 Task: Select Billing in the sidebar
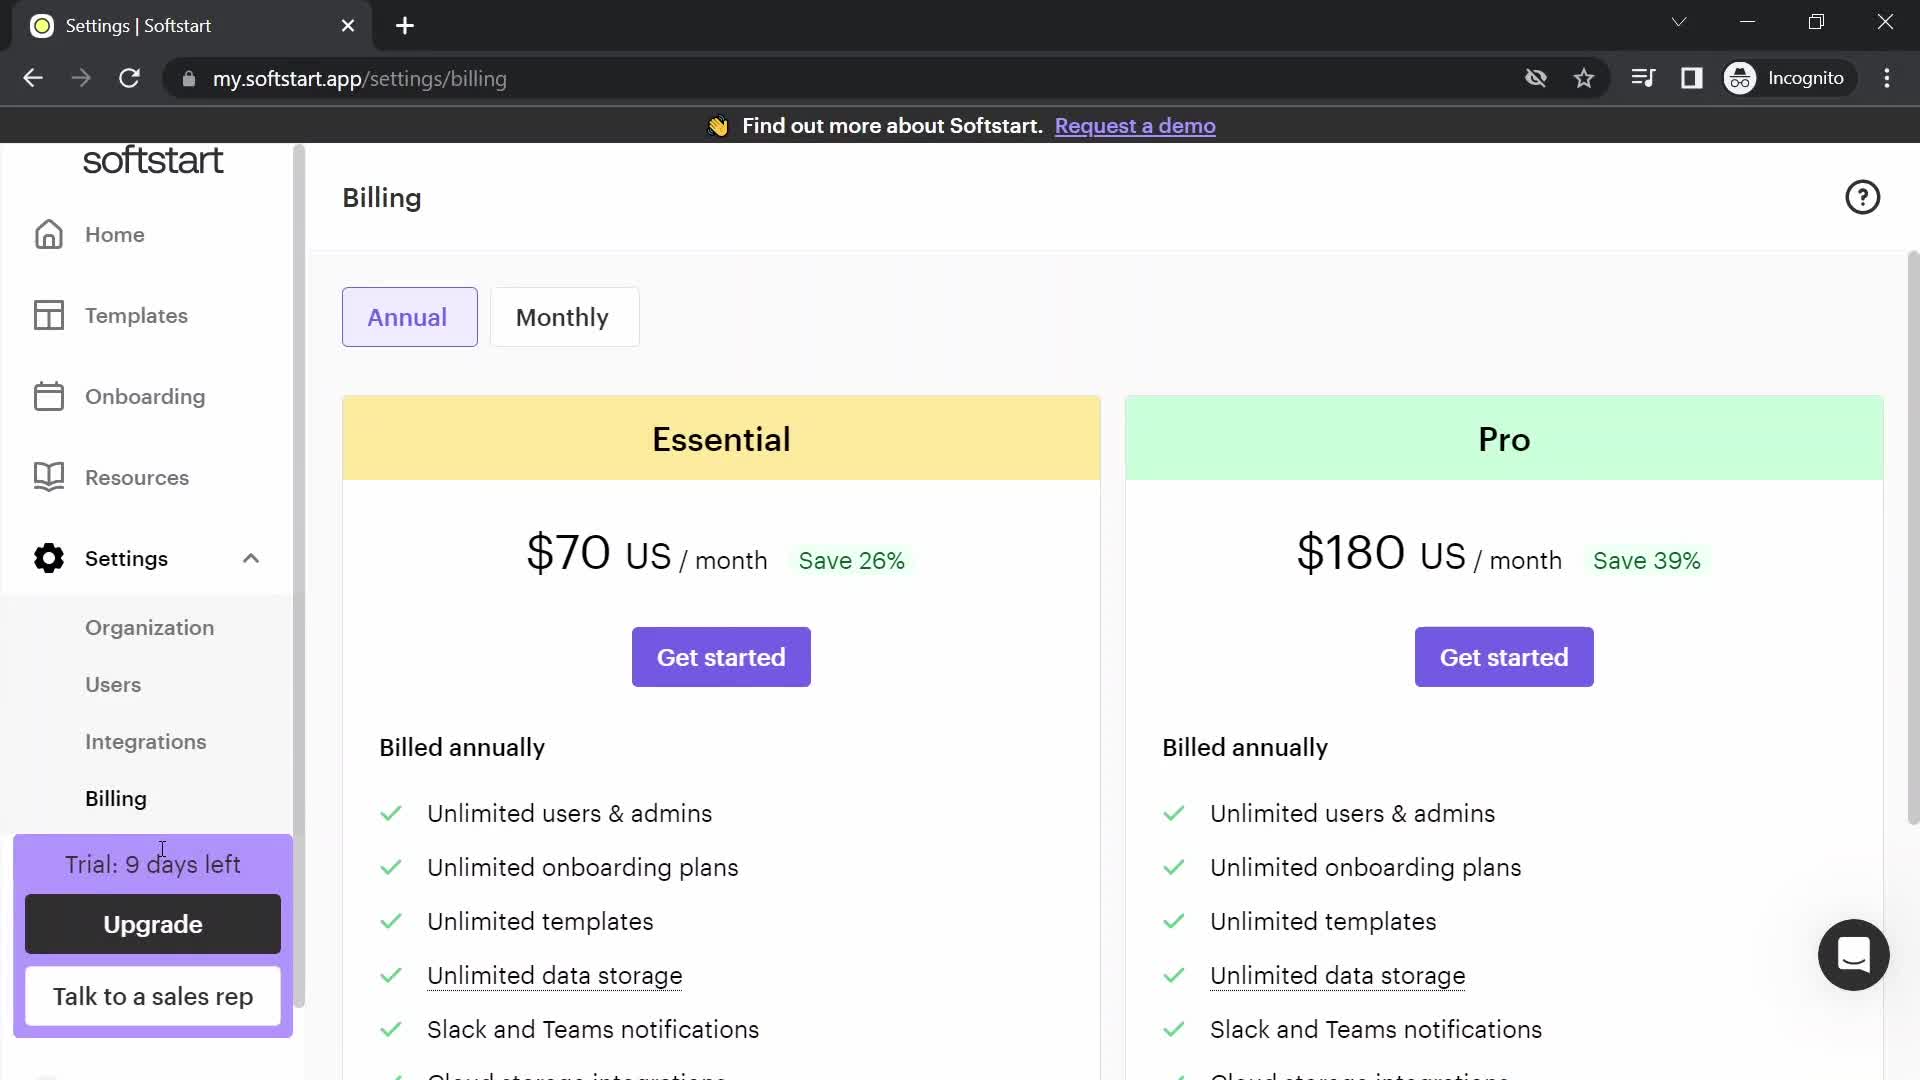pos(116,798)
